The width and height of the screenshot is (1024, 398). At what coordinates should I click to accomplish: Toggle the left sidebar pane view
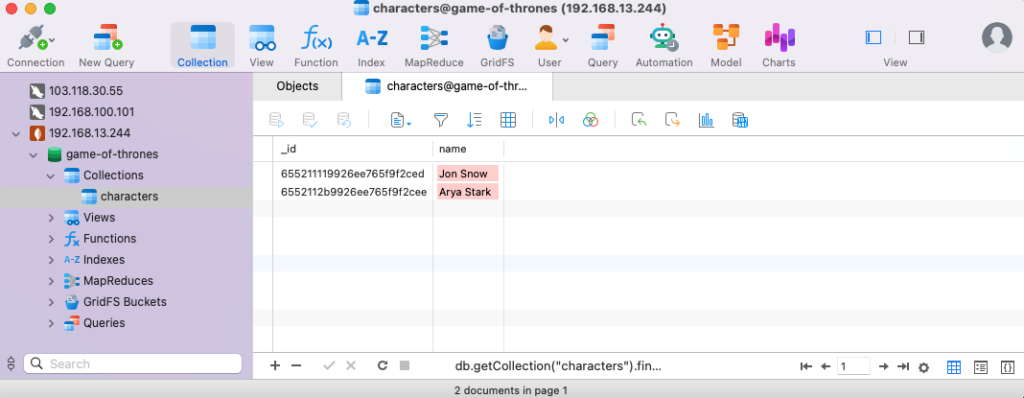click(873, 37)
